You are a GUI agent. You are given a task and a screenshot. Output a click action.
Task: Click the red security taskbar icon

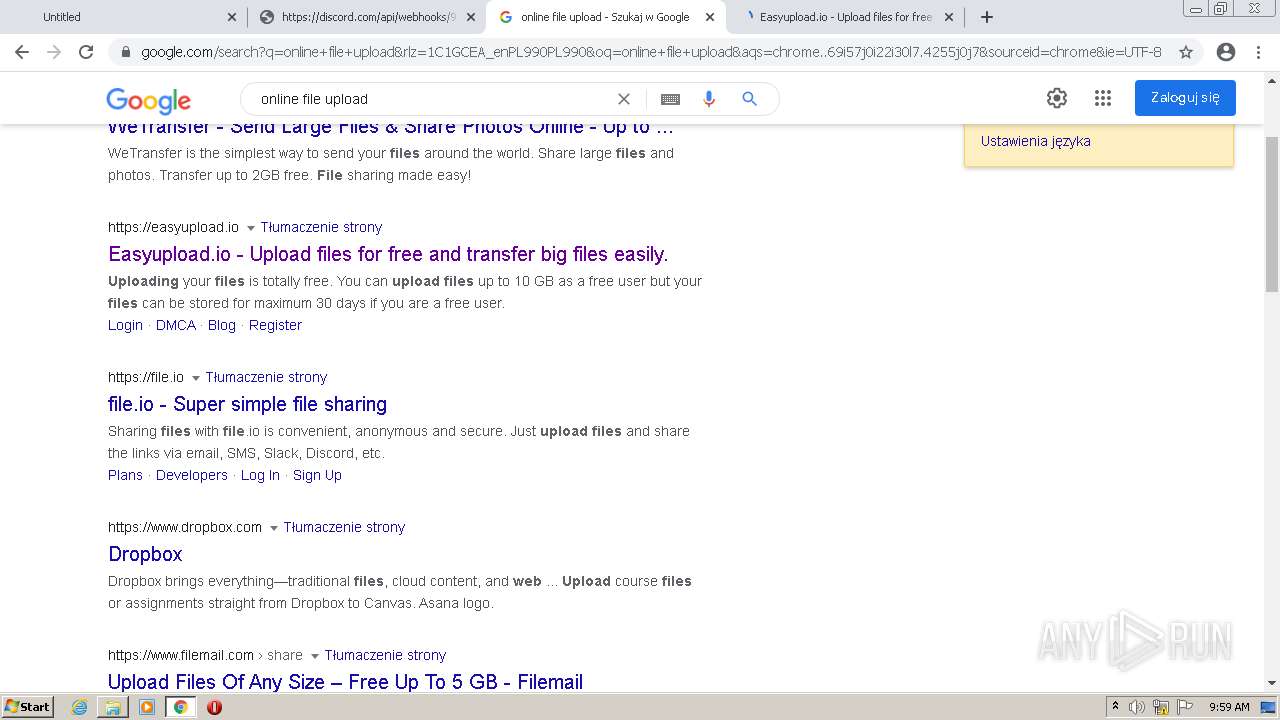point(214,707)
